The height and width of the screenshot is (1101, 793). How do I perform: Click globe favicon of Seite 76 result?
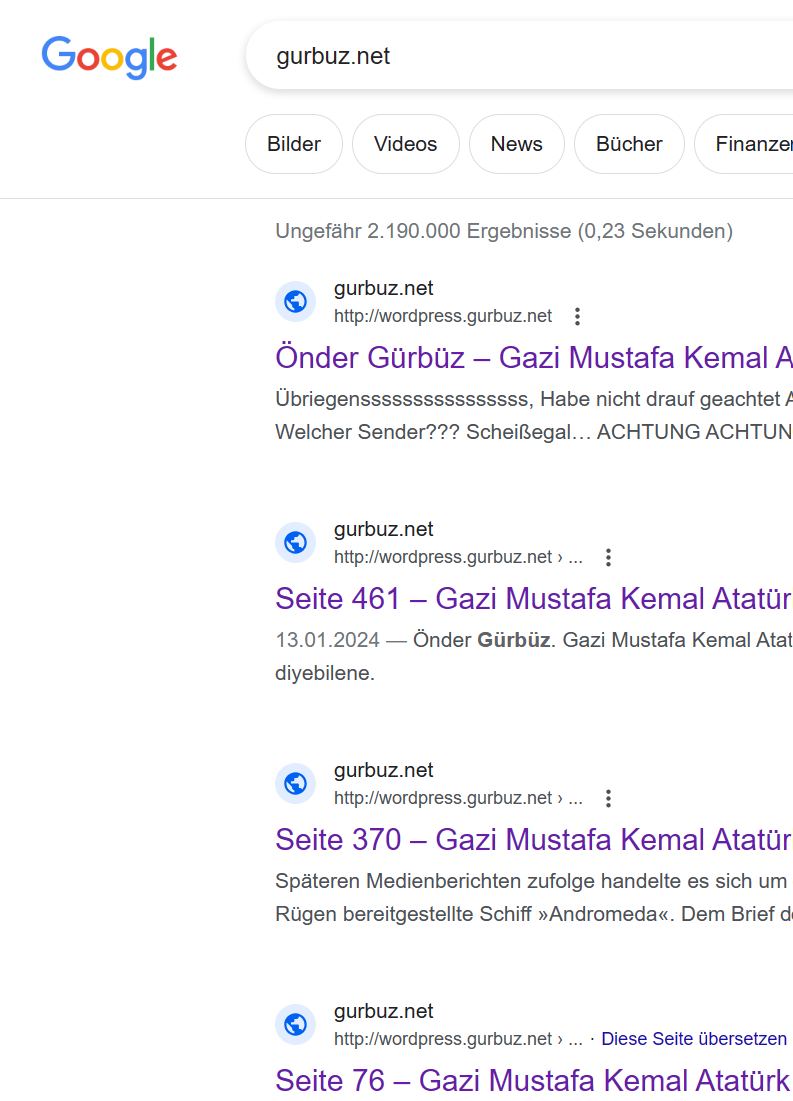[x=295, y=1024]
